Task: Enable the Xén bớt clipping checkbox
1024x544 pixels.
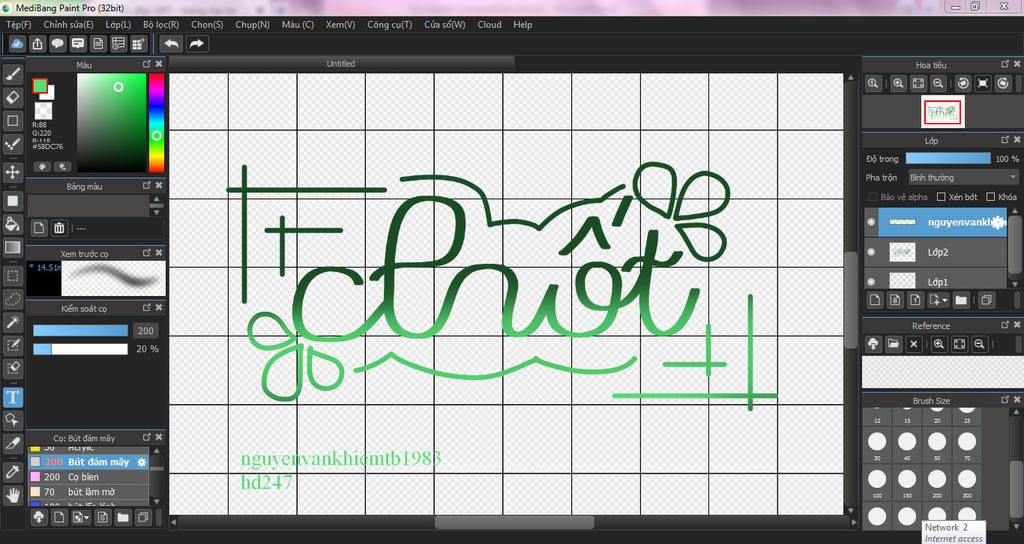Action: tap(941, 197)
